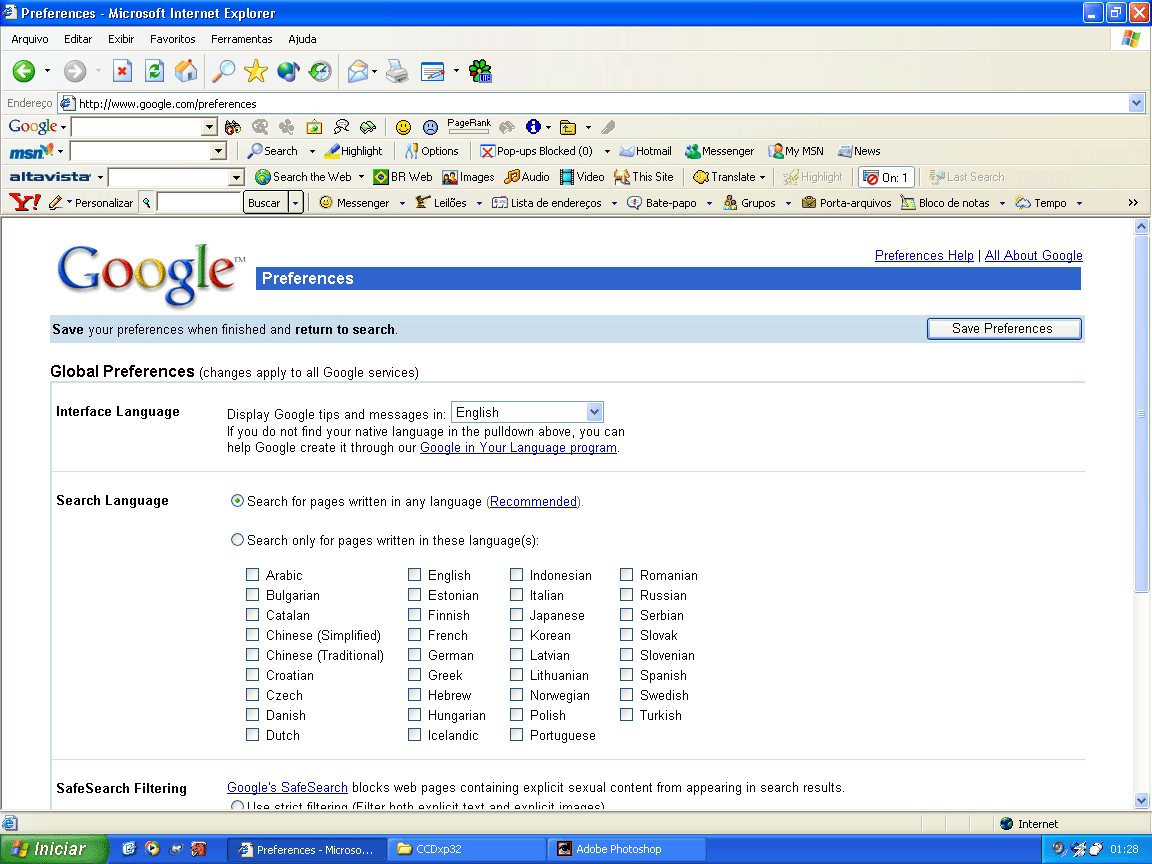The height and width of the screenshot is (864, 1152).
Task: Click Pop-ups Blocked (0) button
Action: click(536, 151)
